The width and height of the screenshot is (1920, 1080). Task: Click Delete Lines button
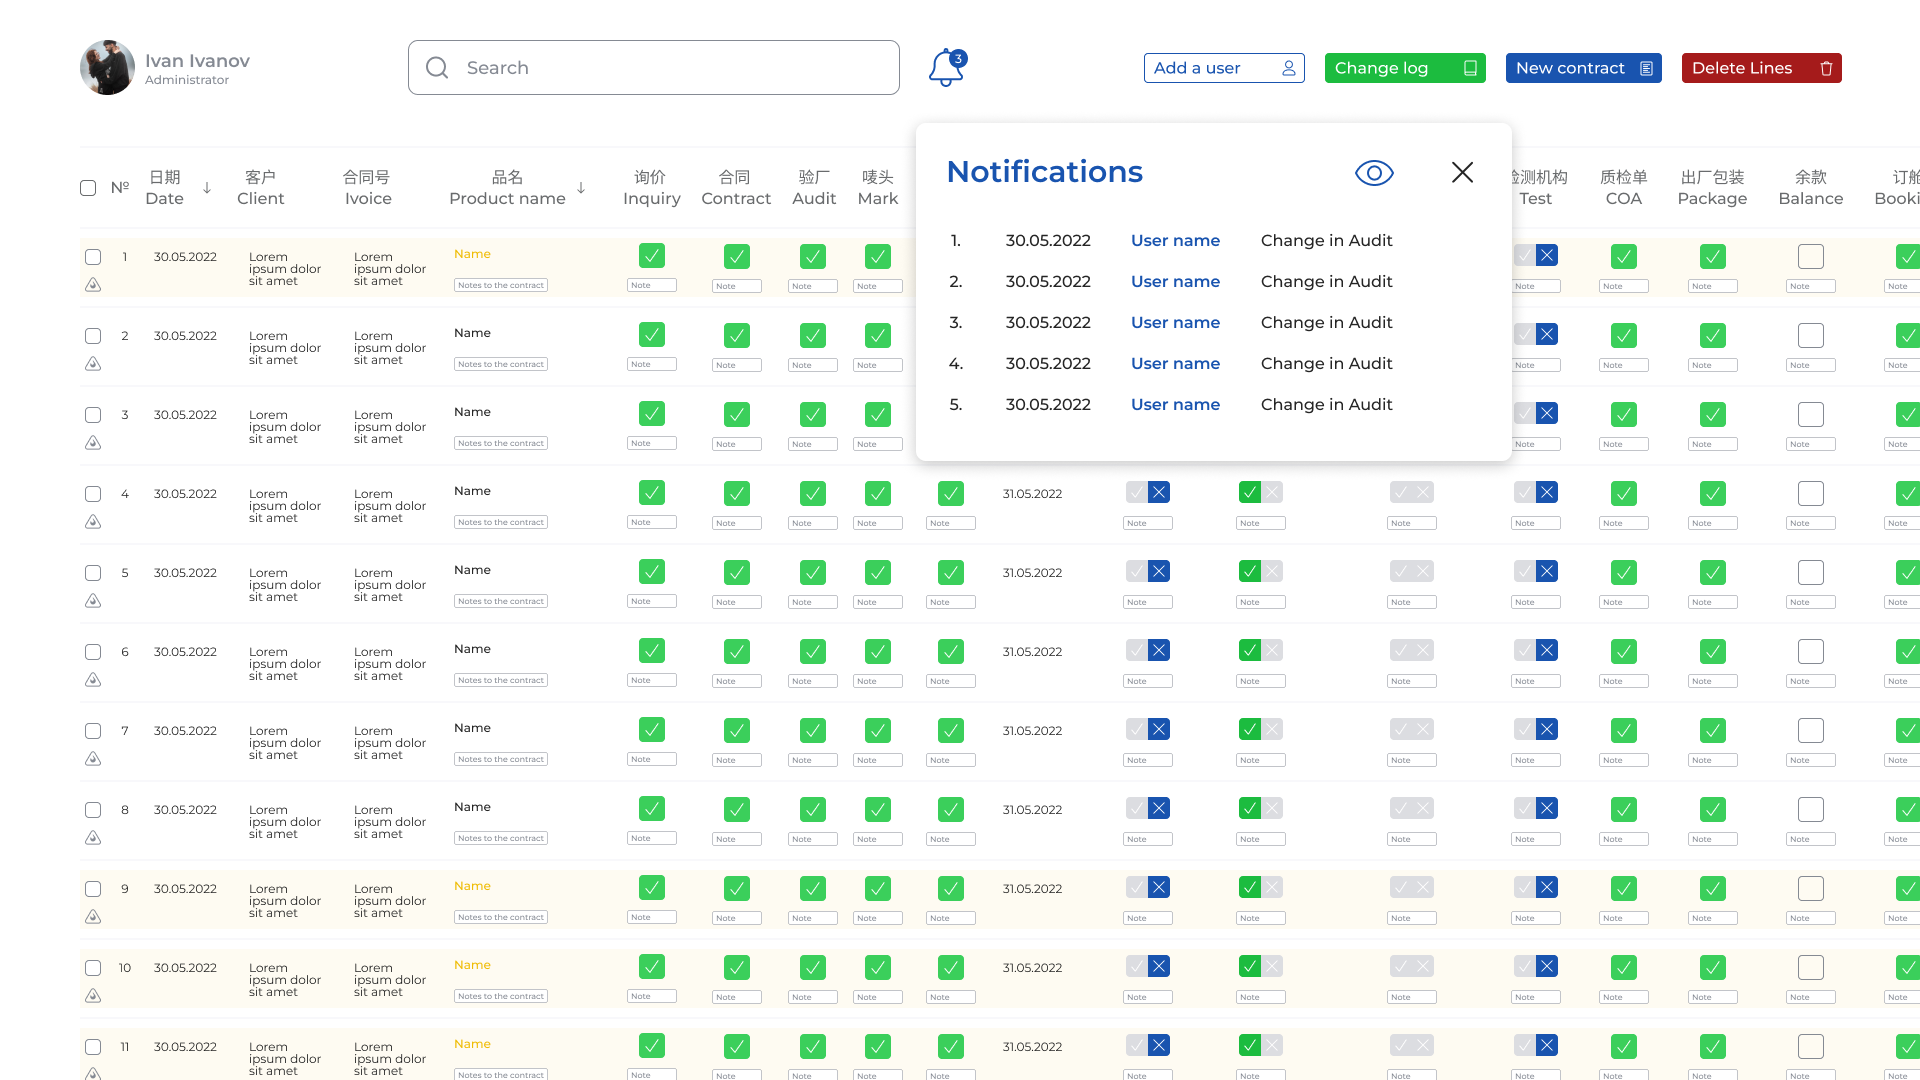1762,68
